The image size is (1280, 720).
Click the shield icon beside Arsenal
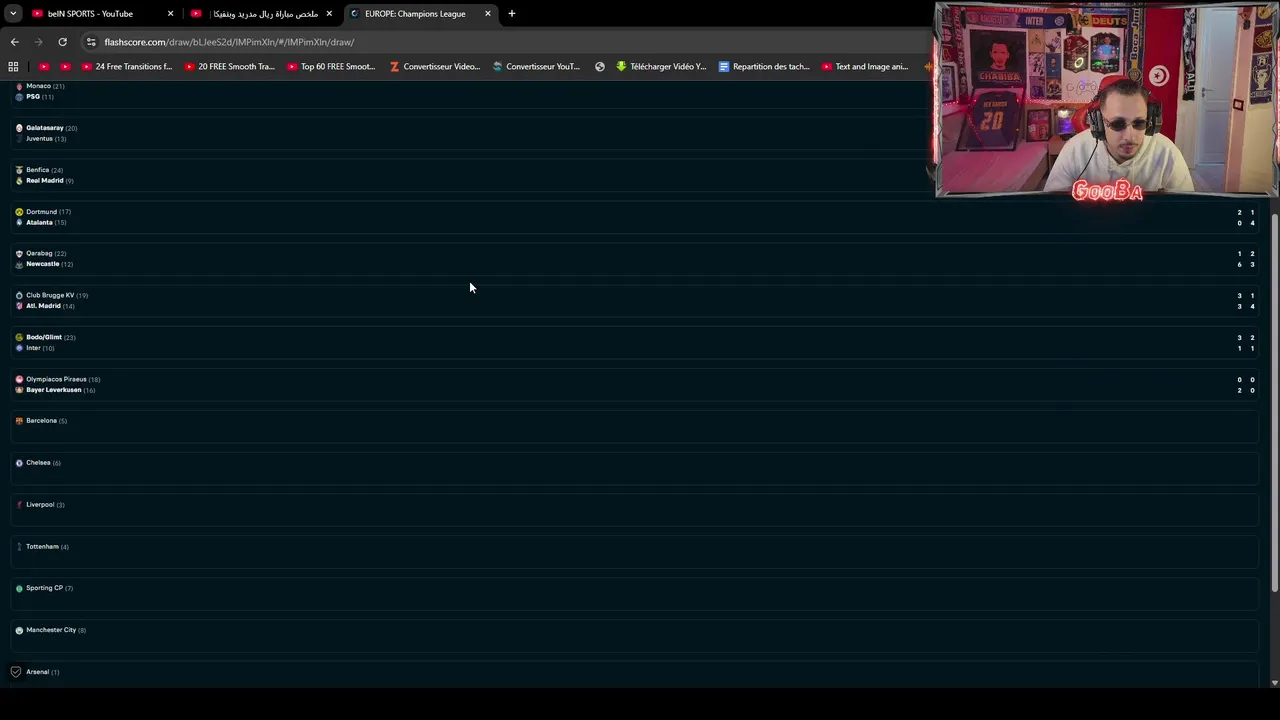coord(15,672)
